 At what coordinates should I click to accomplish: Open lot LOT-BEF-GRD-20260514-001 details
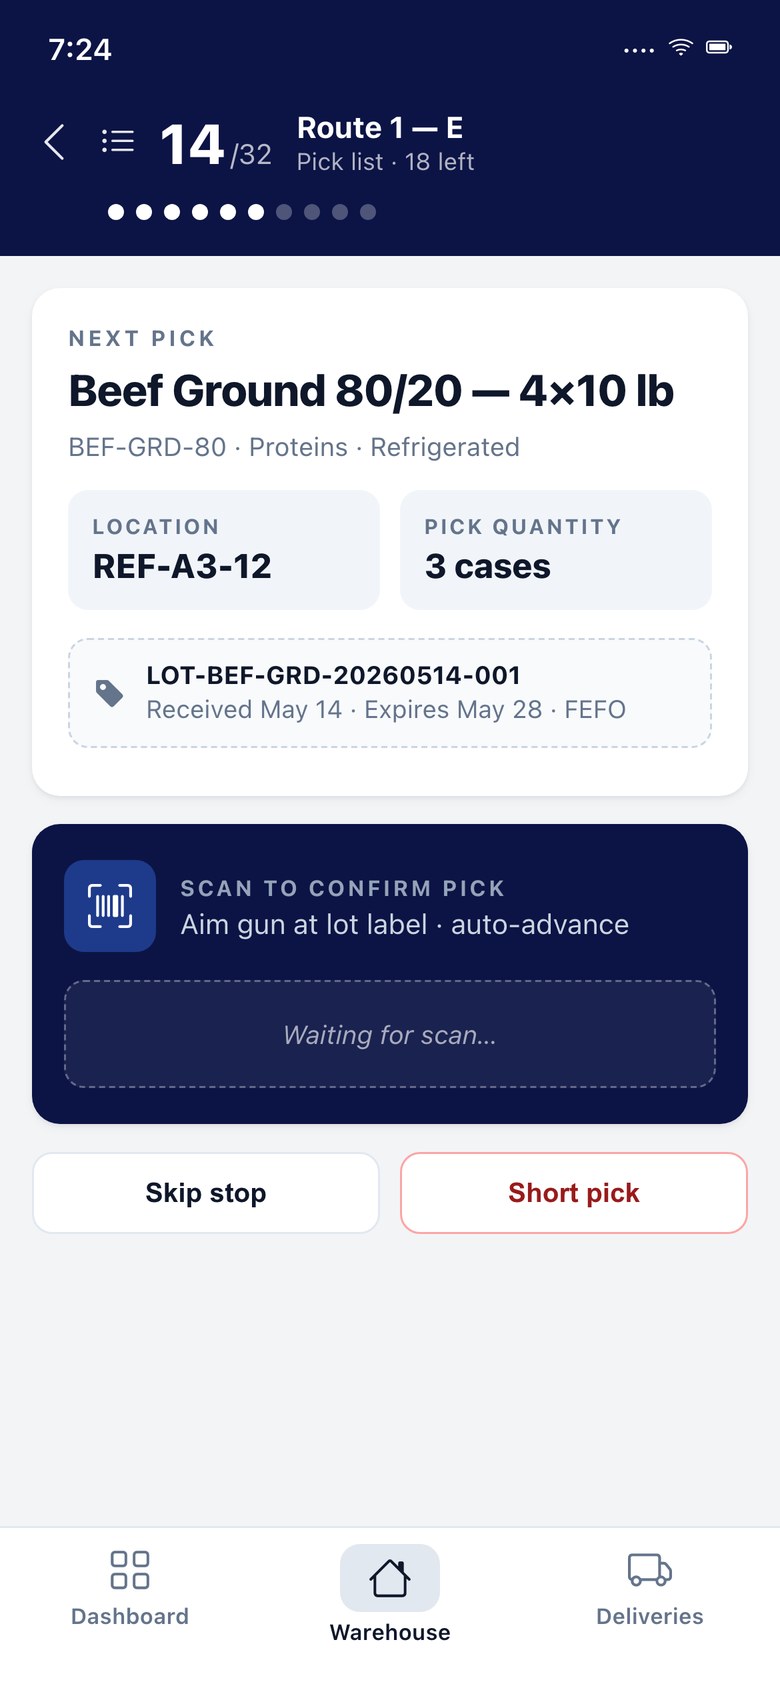(x=390, y=693)
